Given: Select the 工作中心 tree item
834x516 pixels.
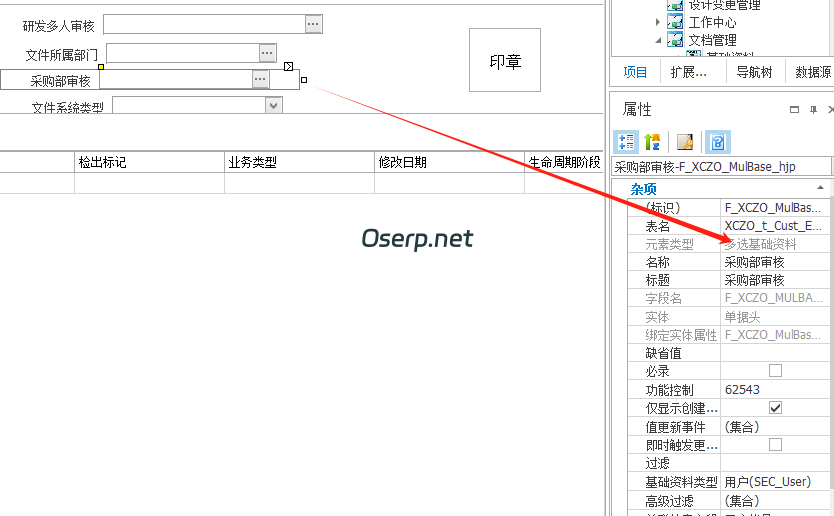Looking at the screenshot, I should coord(712,22).
